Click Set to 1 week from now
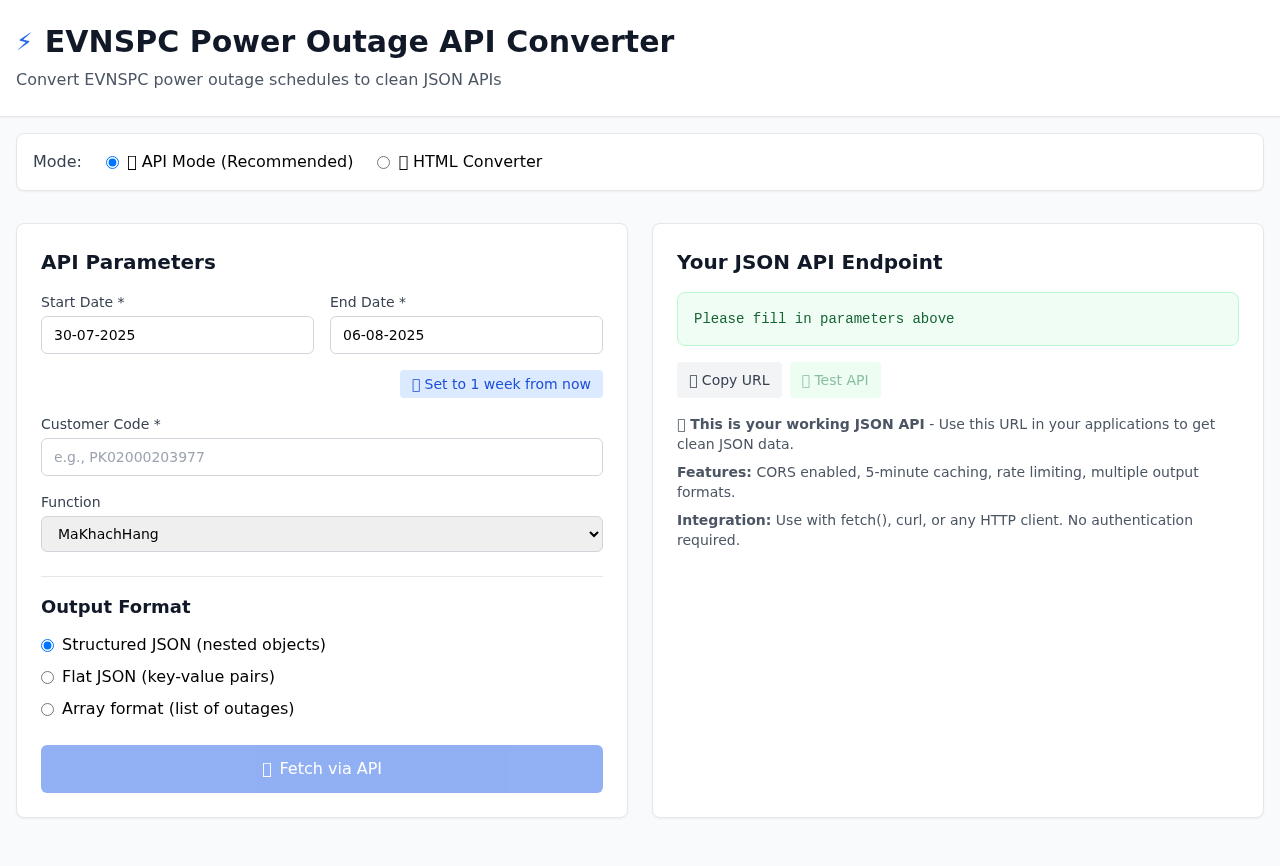This screenshot has height=866, width=1280. pos(501,384)
